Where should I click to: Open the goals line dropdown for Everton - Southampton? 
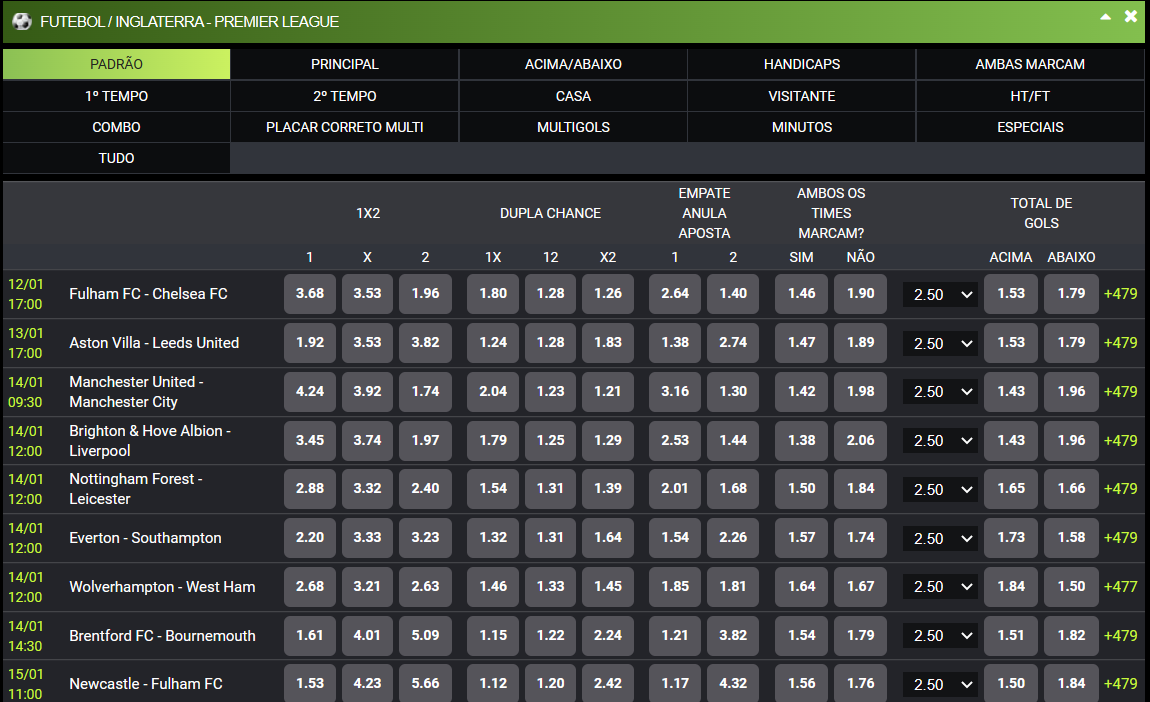(x=942, y=538)
